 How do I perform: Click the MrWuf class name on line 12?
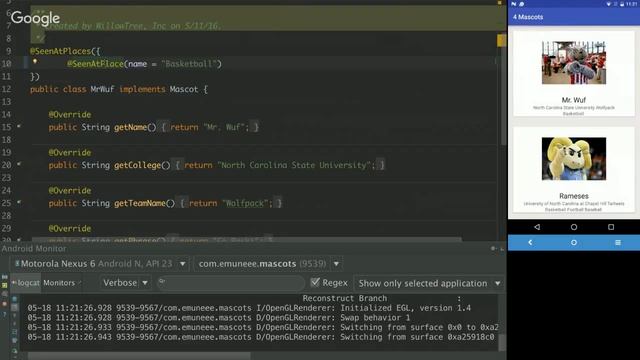click(102, 89)
